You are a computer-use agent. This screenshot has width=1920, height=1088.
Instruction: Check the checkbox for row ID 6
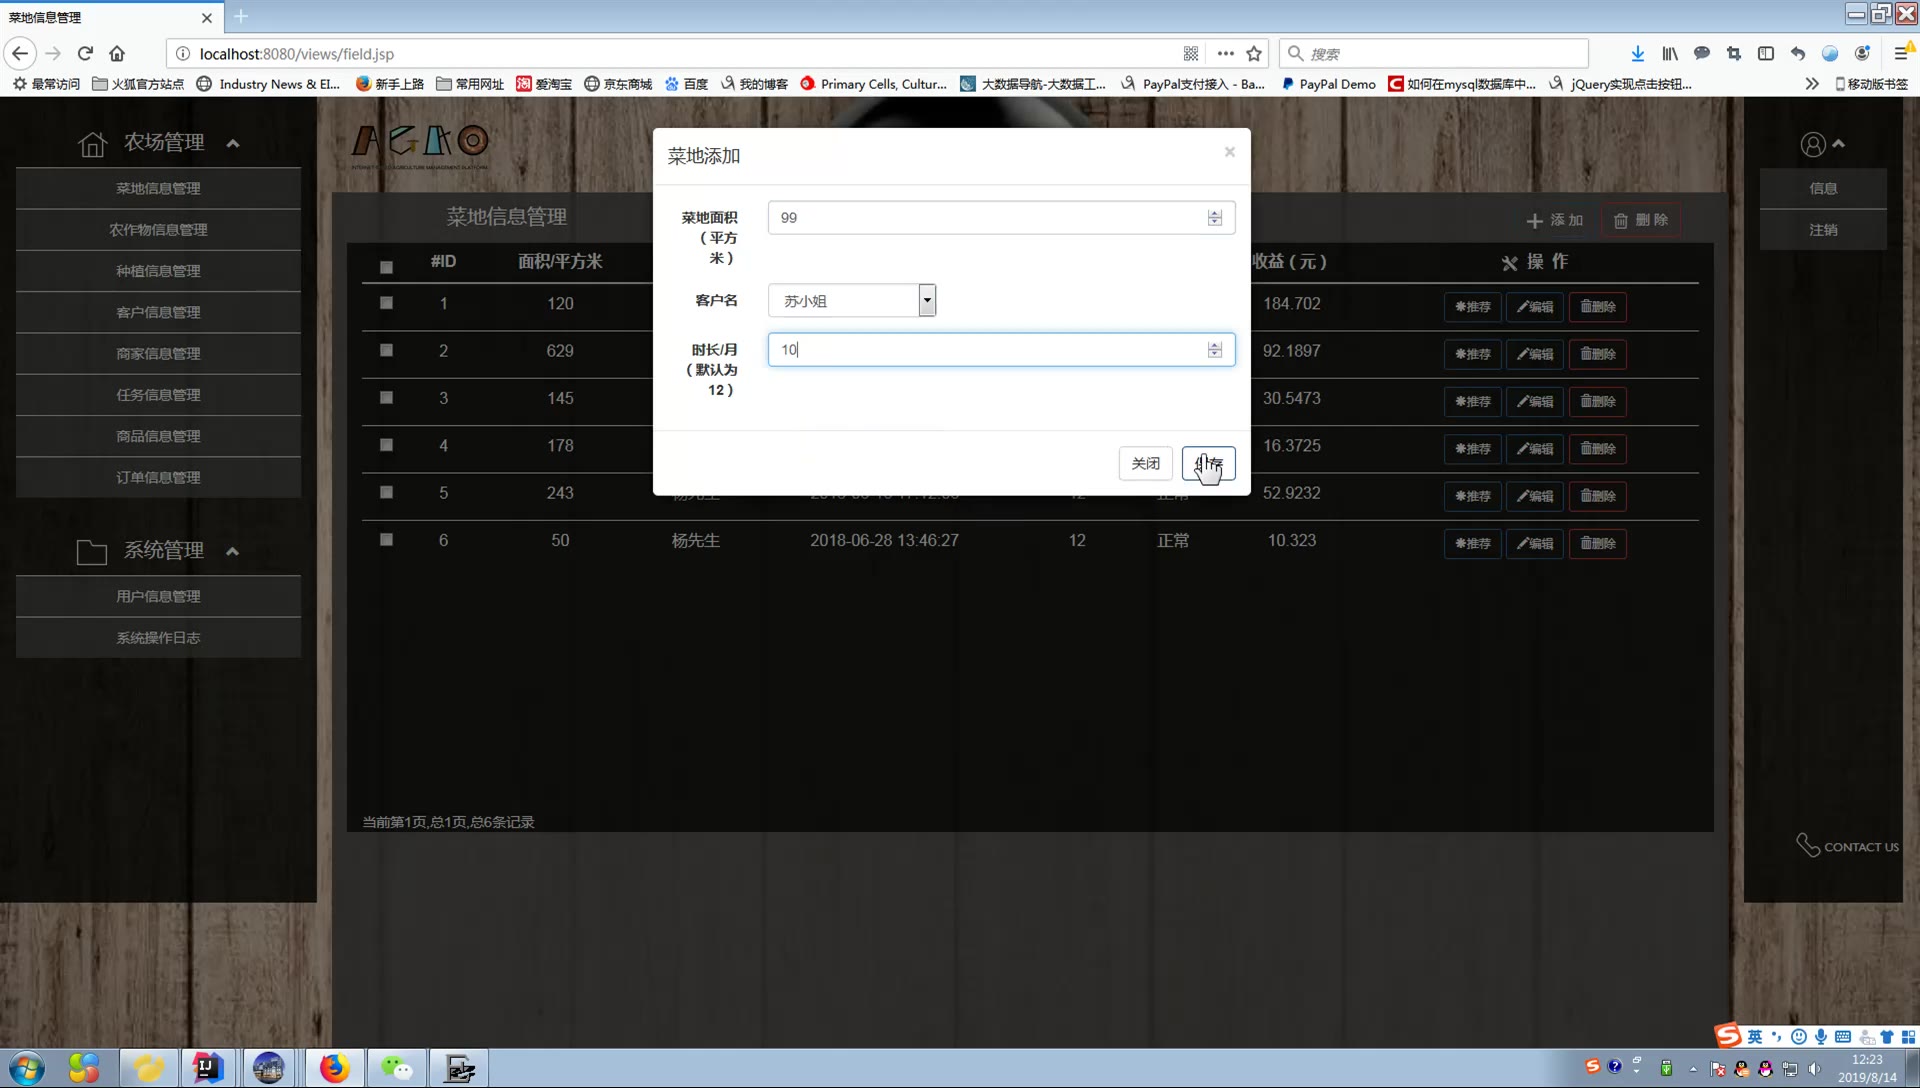click(x=386, y=540)
